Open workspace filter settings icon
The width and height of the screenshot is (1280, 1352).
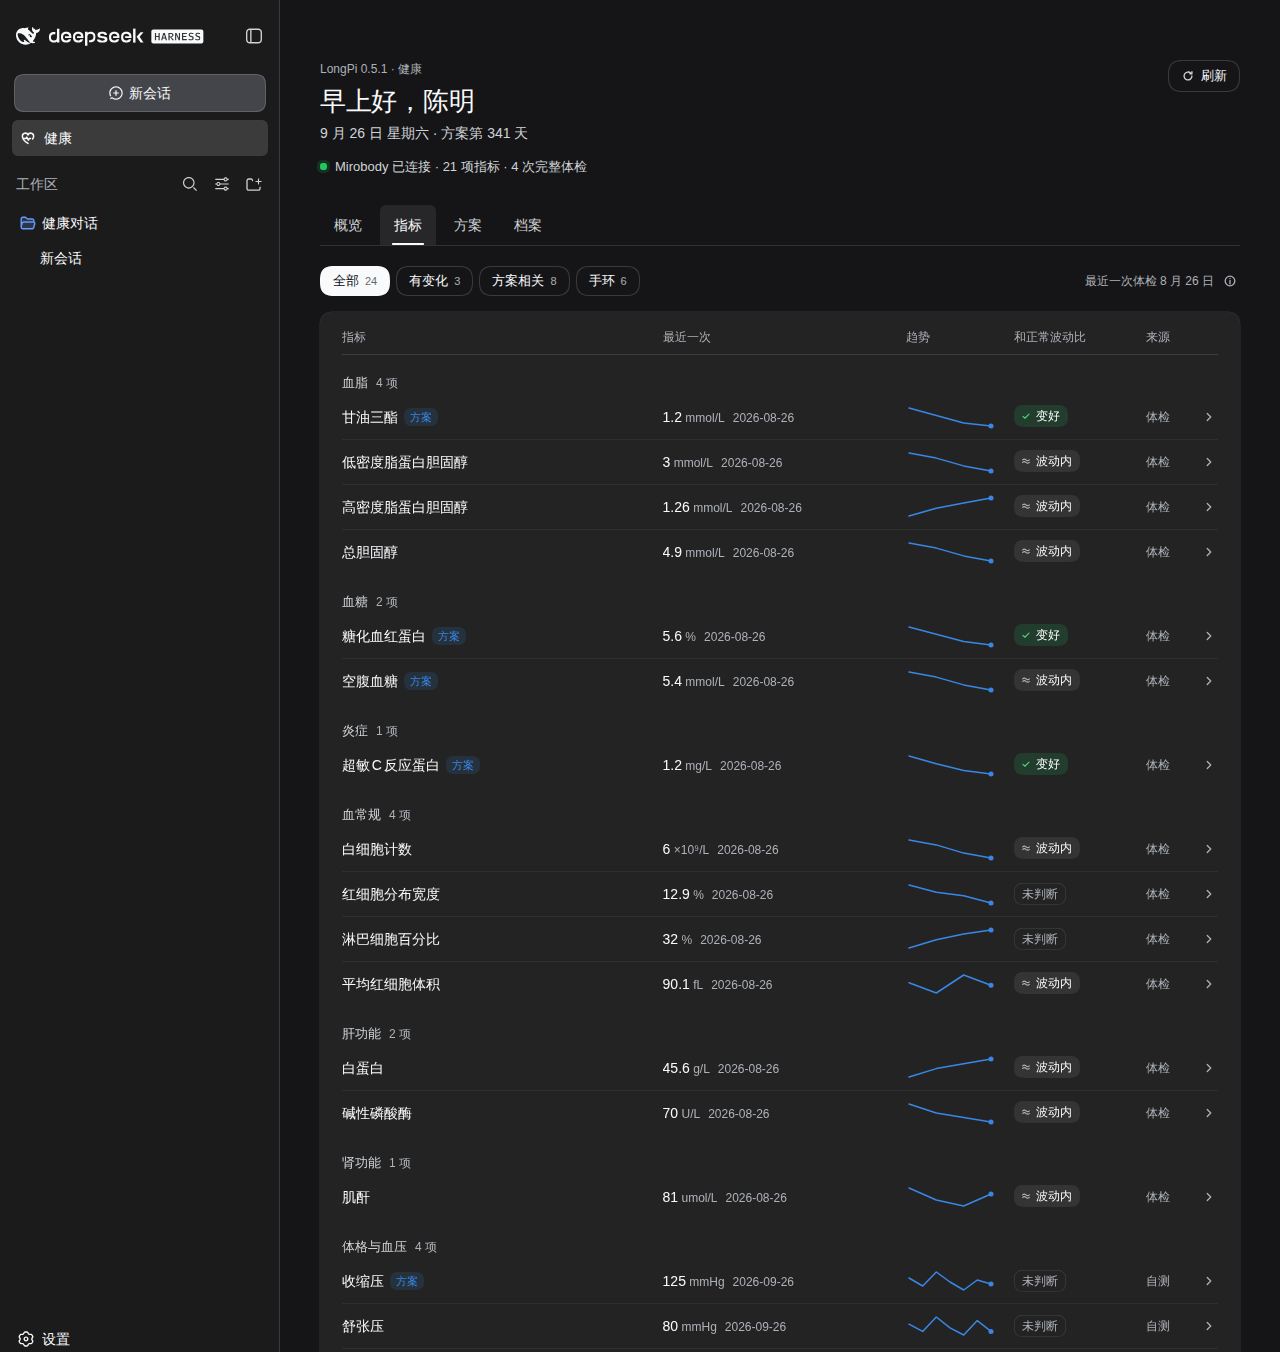click(222, 184)
